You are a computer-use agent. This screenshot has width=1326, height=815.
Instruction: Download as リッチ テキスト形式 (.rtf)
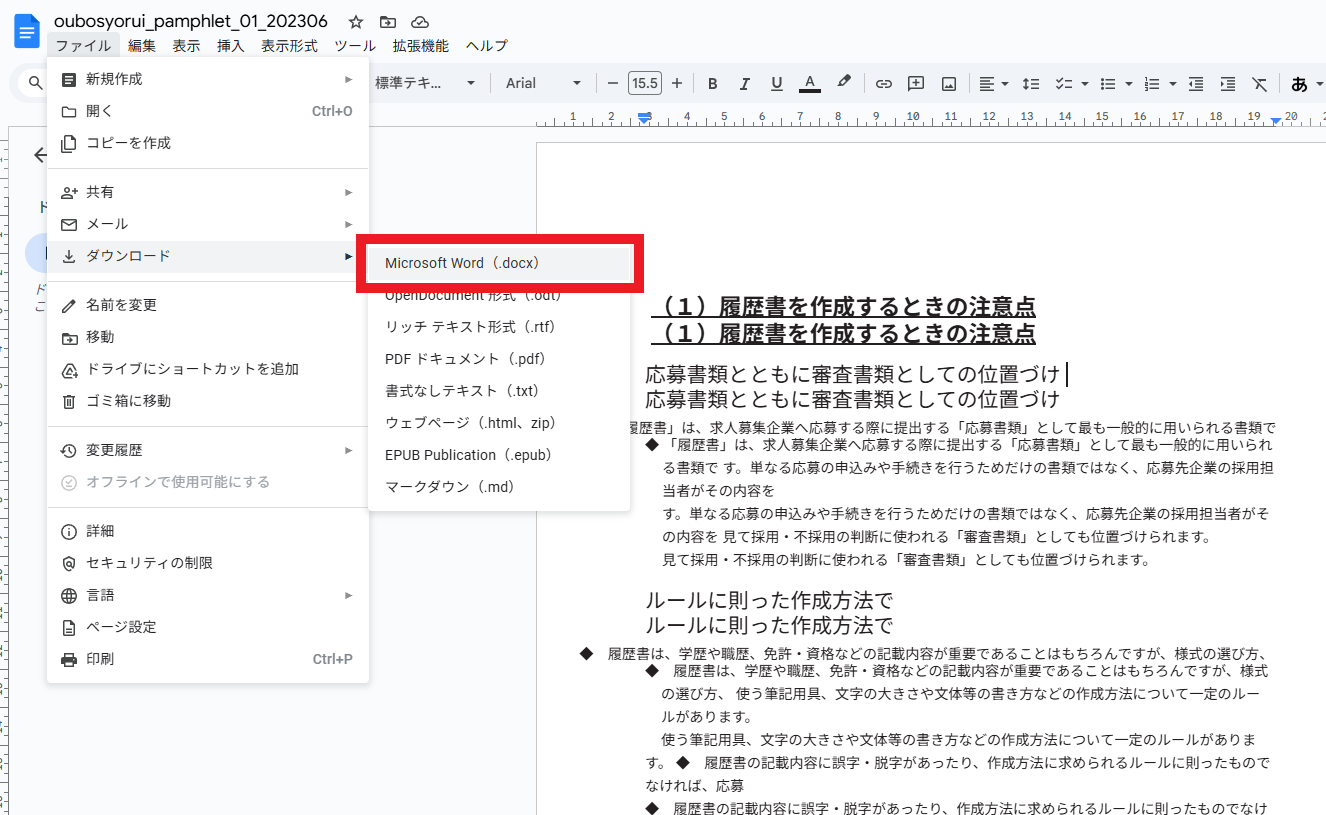coord(499,327)
